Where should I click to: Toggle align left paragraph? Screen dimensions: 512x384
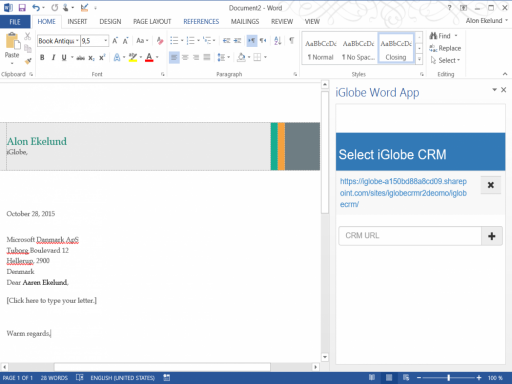click(x=174, y=57)
